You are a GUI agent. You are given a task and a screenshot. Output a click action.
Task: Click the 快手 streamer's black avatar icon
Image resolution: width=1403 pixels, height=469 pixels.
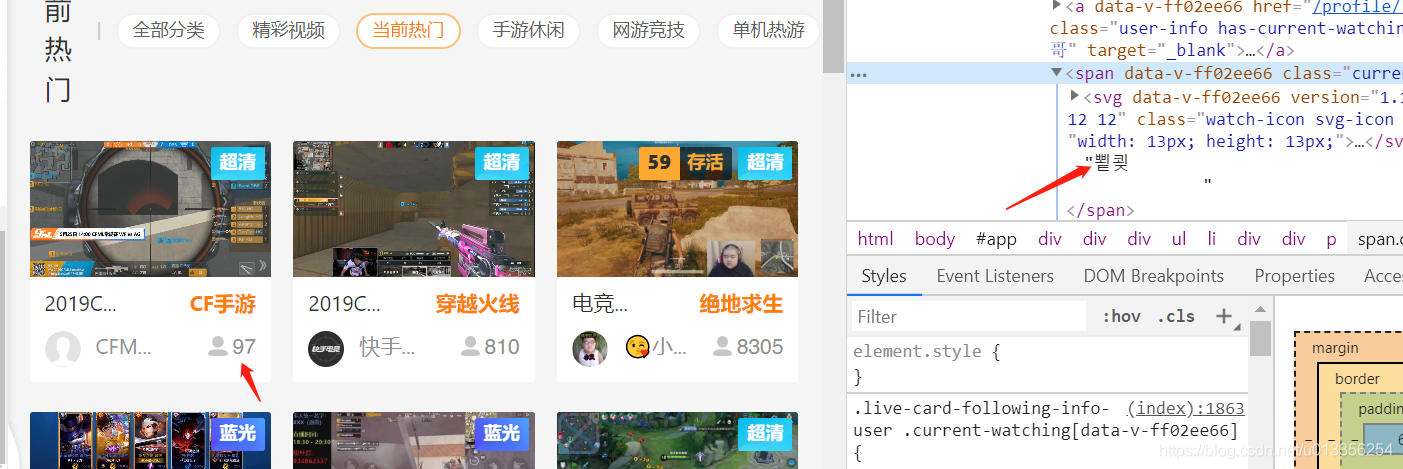(x=326, y=348)
